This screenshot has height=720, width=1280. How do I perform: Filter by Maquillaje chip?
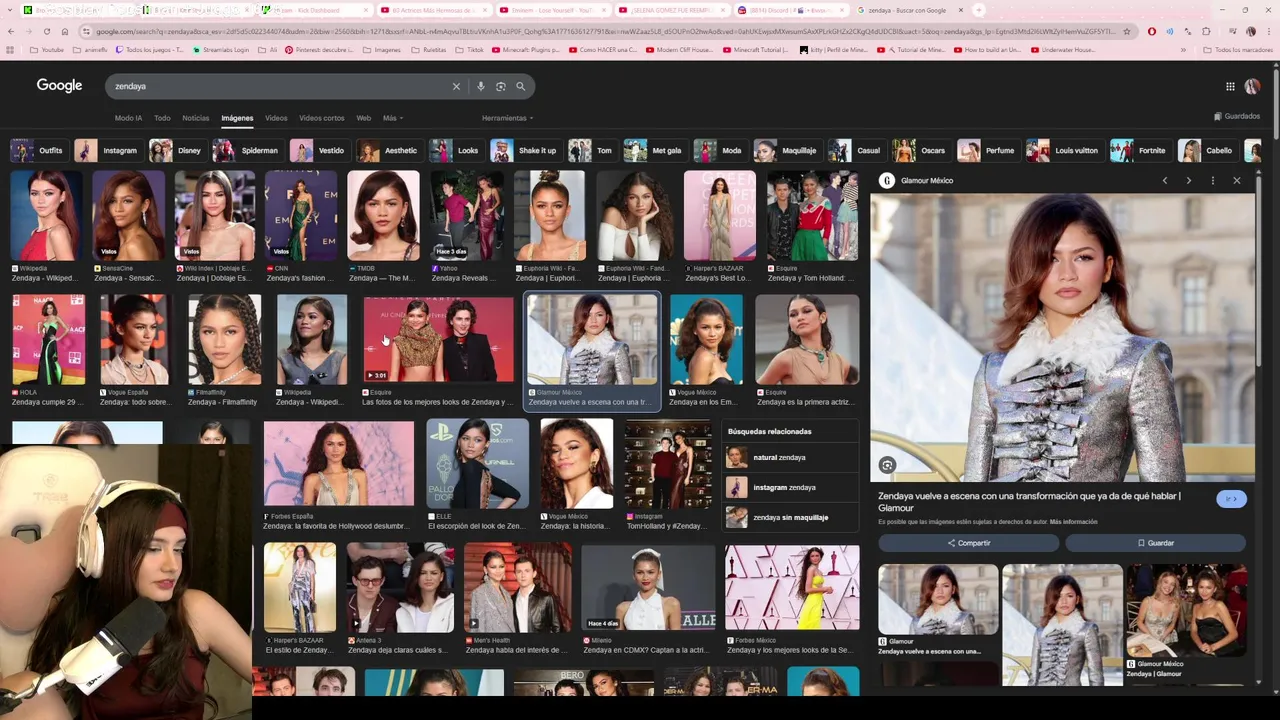(x=787, y=151)
